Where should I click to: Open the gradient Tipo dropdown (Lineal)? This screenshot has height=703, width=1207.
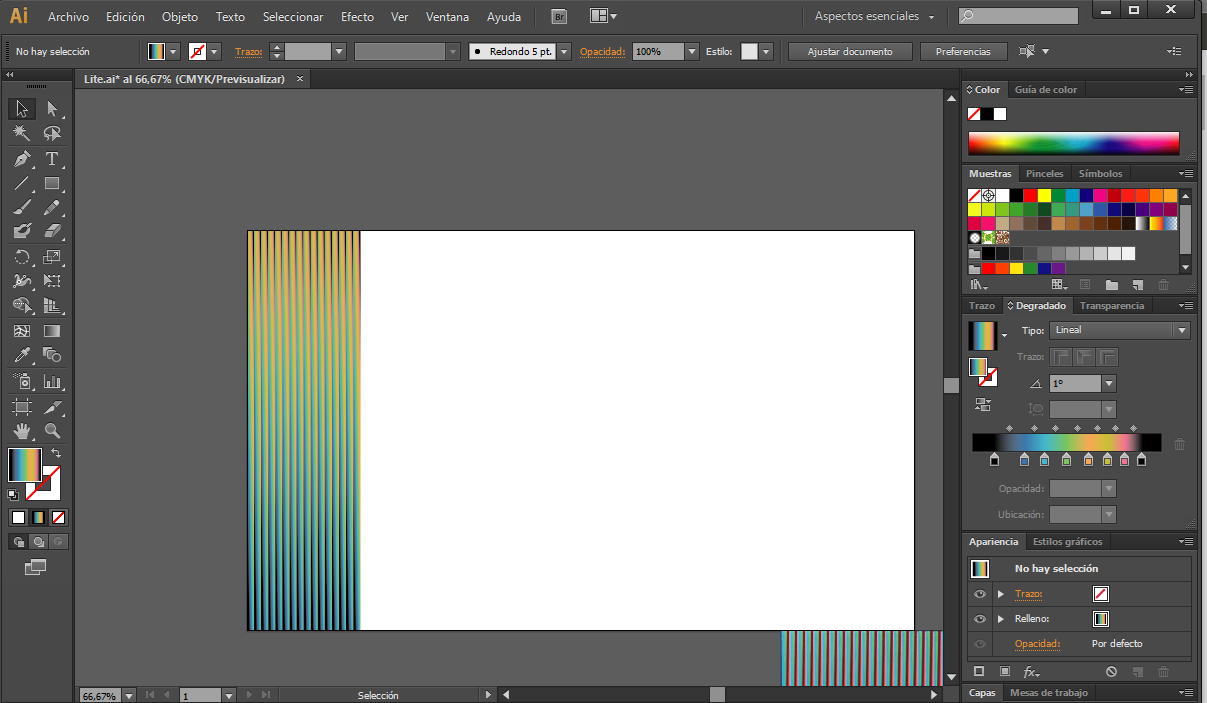point(1120,330)
